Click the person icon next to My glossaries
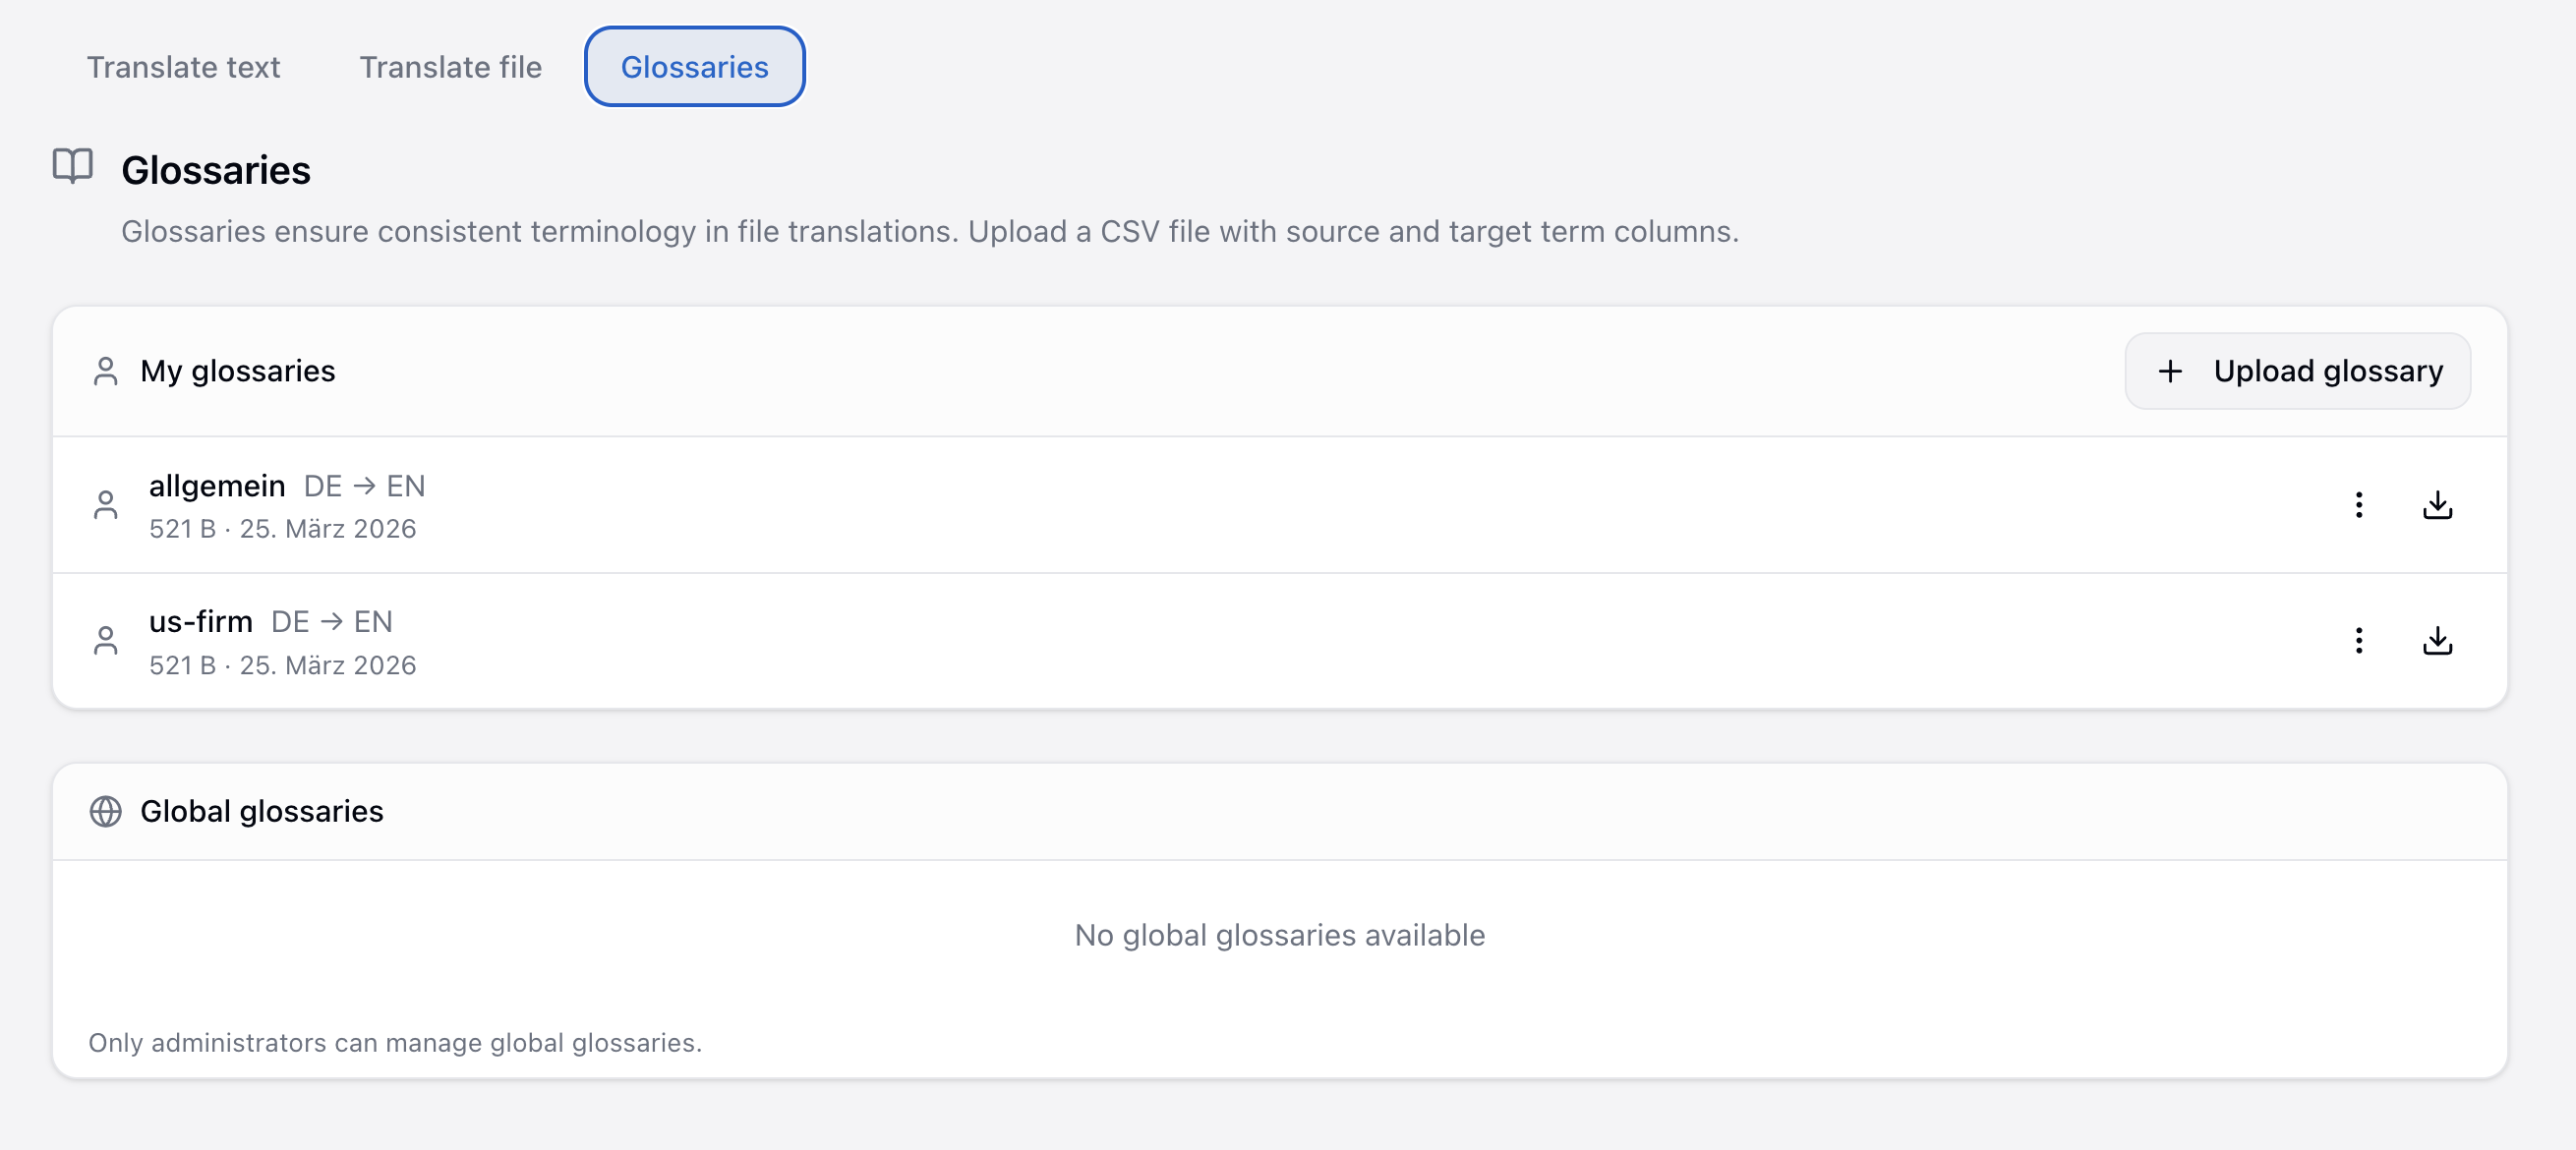Viewport: 2576px width, 1150px height. click(107, 371)
